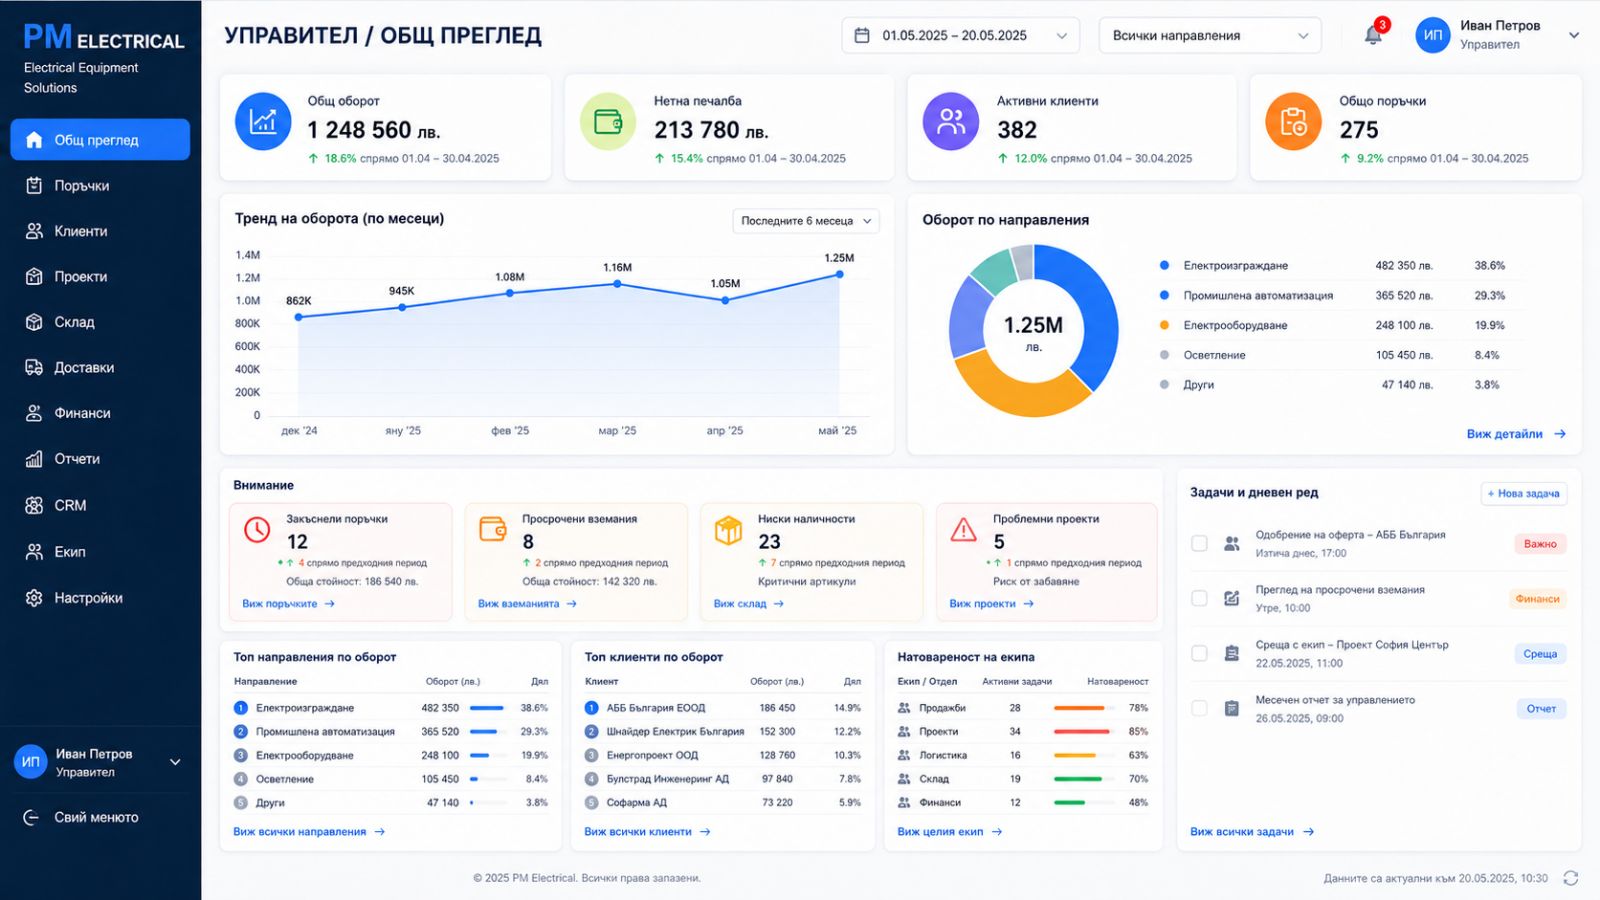Follow the Виж проекти link

tap(991, 604)
